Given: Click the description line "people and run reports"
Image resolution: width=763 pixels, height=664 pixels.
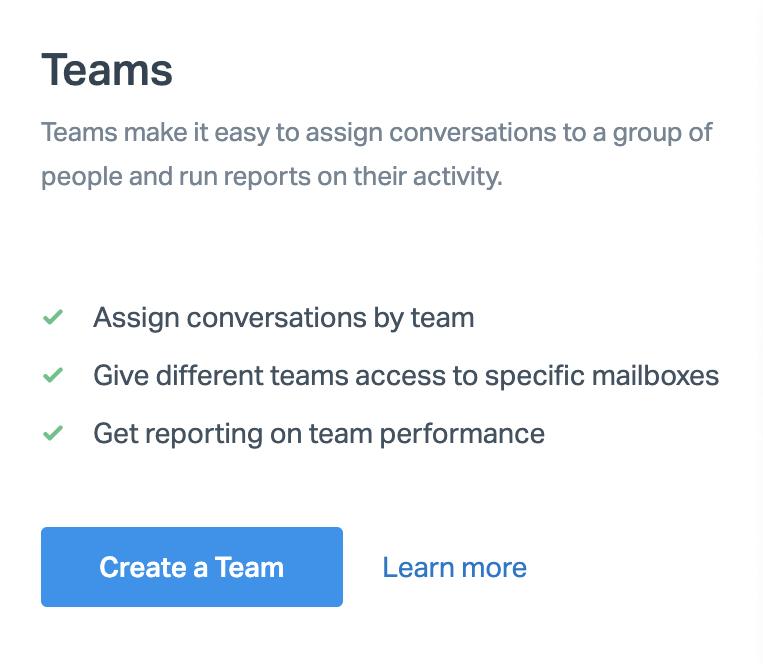Looking at the screenshot, I should point(271,178).
